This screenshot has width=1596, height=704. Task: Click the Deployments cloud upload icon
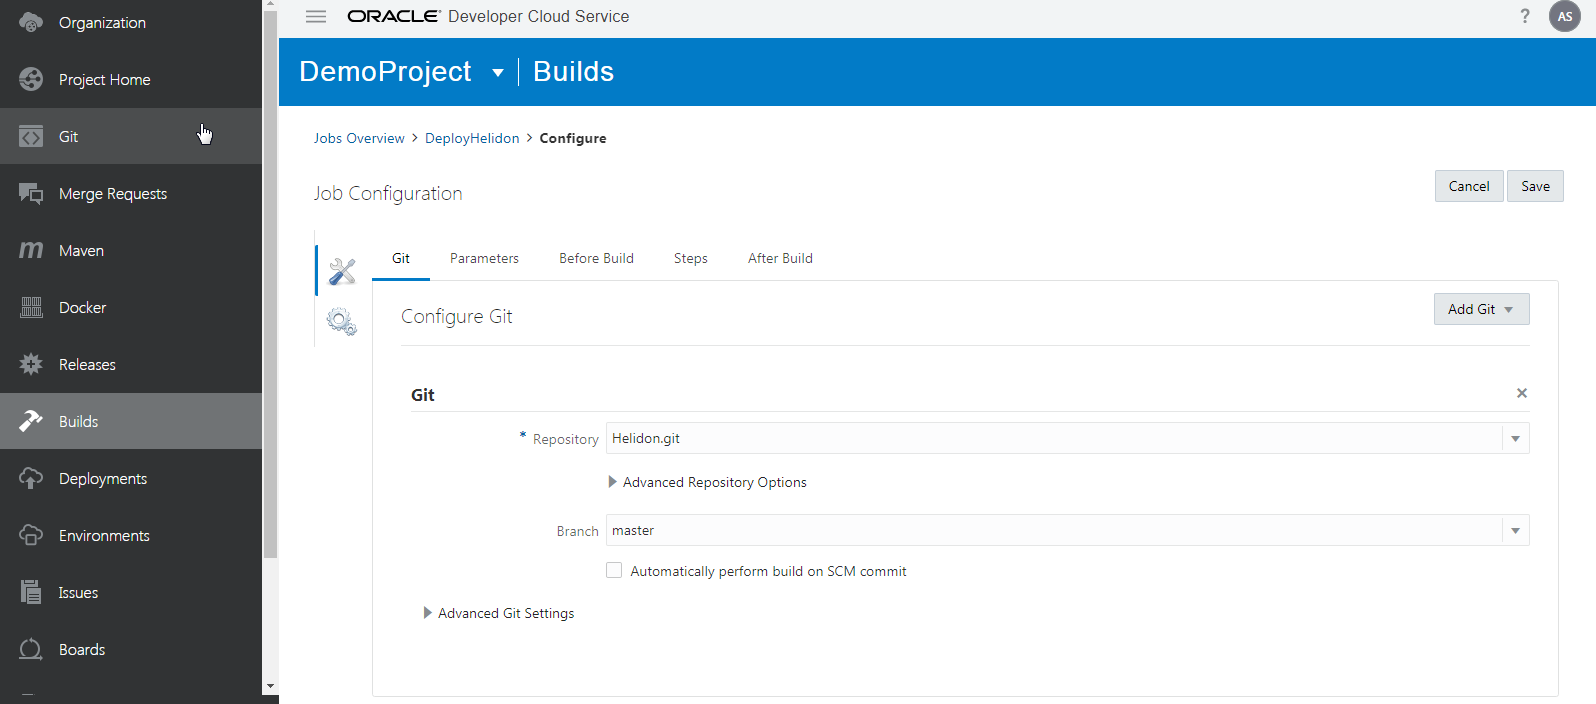coord(31,478)
